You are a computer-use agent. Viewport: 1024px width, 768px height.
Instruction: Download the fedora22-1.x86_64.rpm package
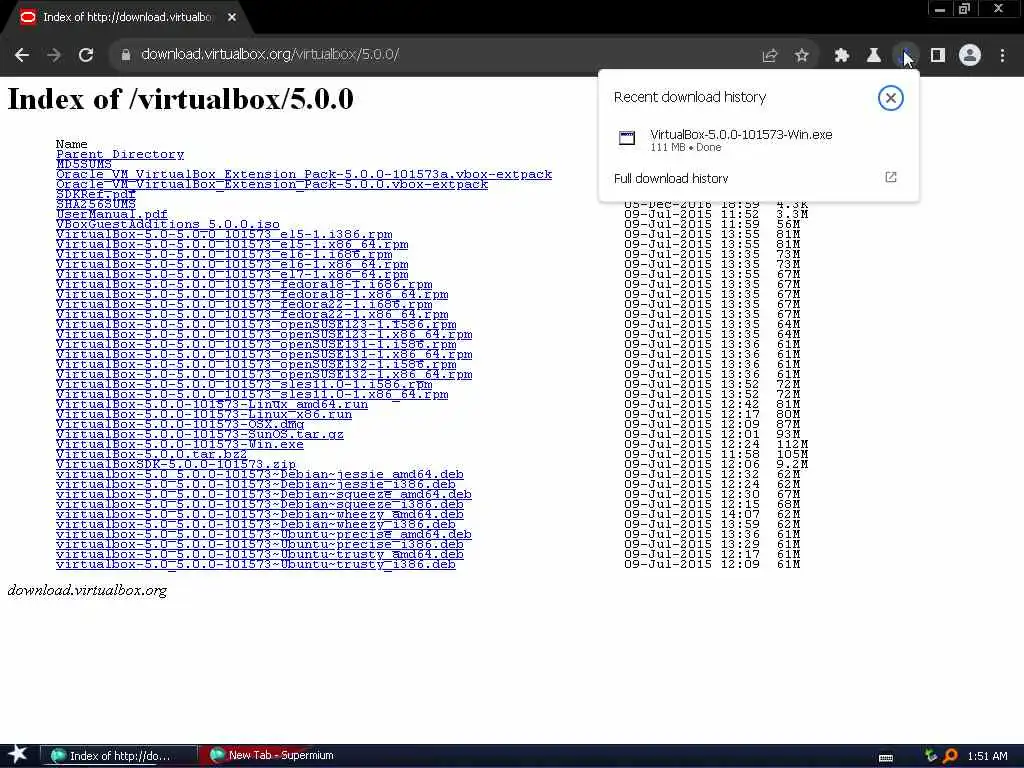tap(252, 314)
